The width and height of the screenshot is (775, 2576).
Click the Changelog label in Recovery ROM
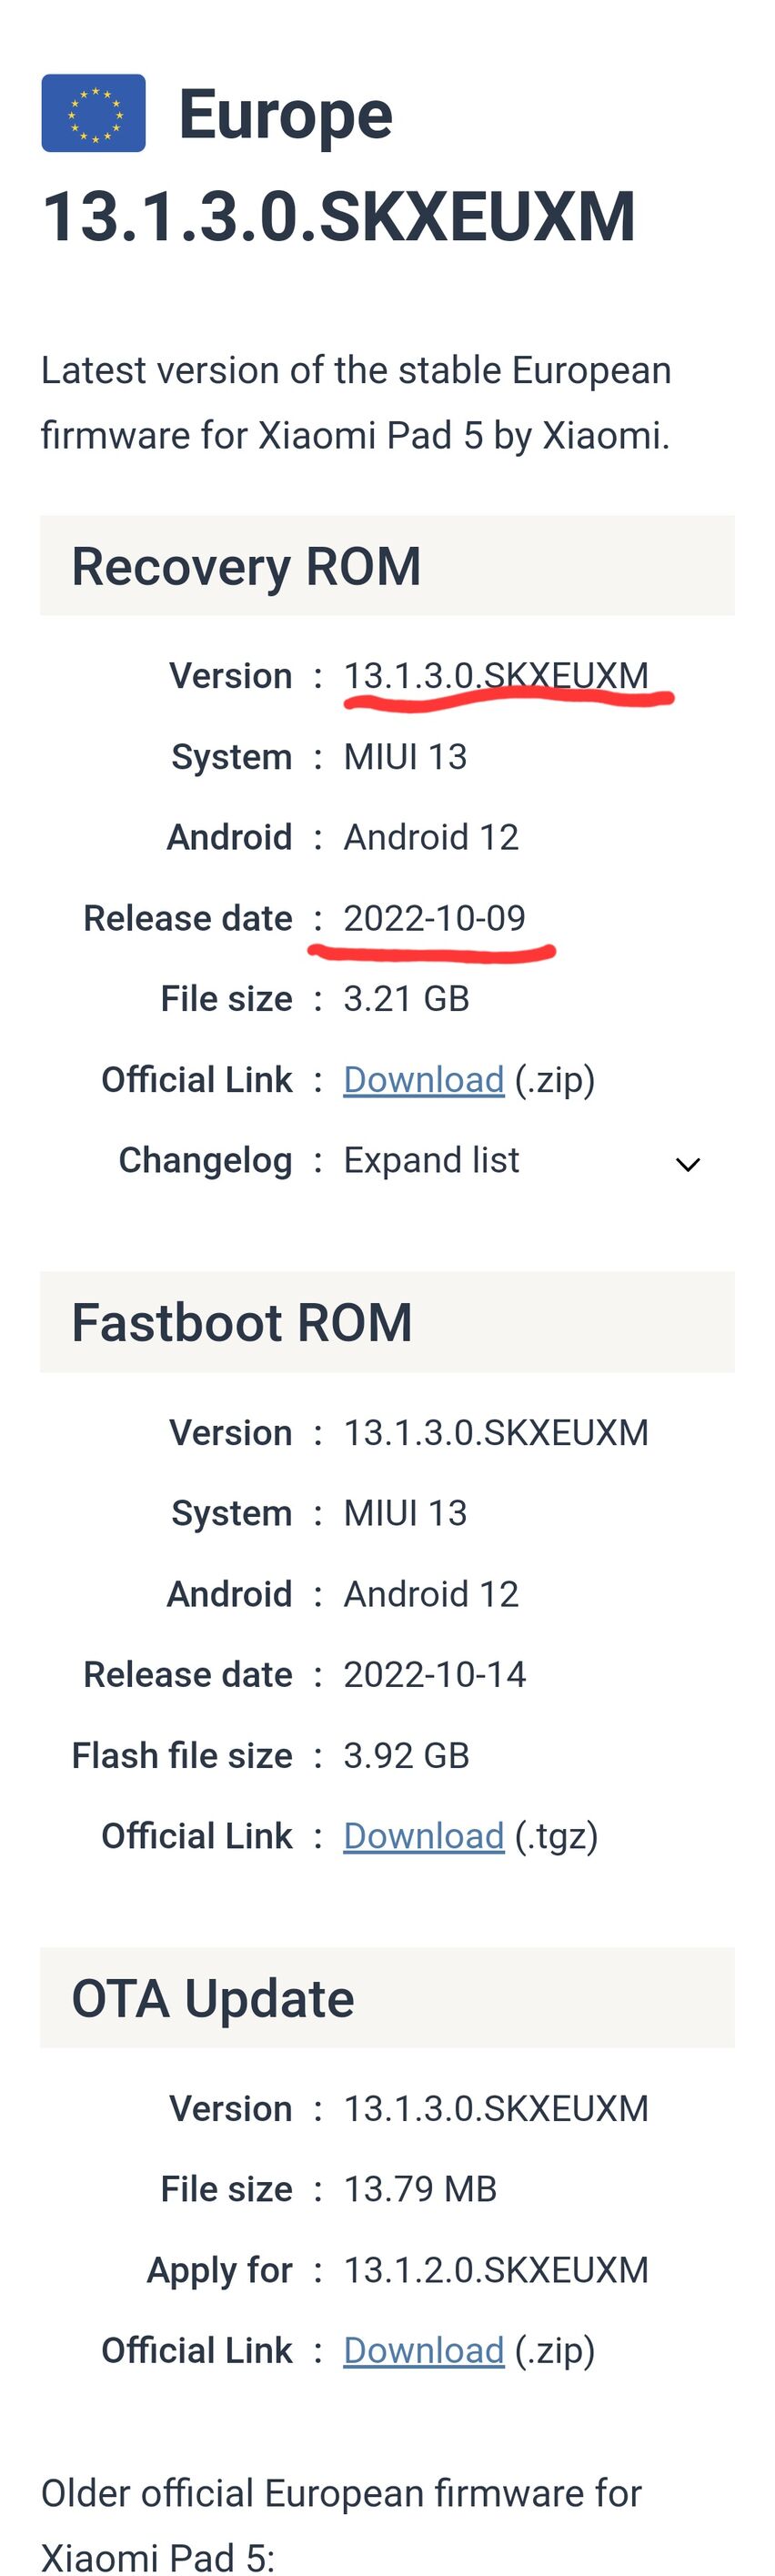tap(205, 1160)
